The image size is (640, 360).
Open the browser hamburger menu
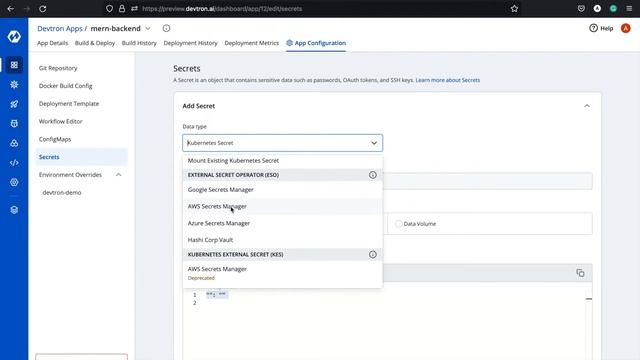[629, 9]
